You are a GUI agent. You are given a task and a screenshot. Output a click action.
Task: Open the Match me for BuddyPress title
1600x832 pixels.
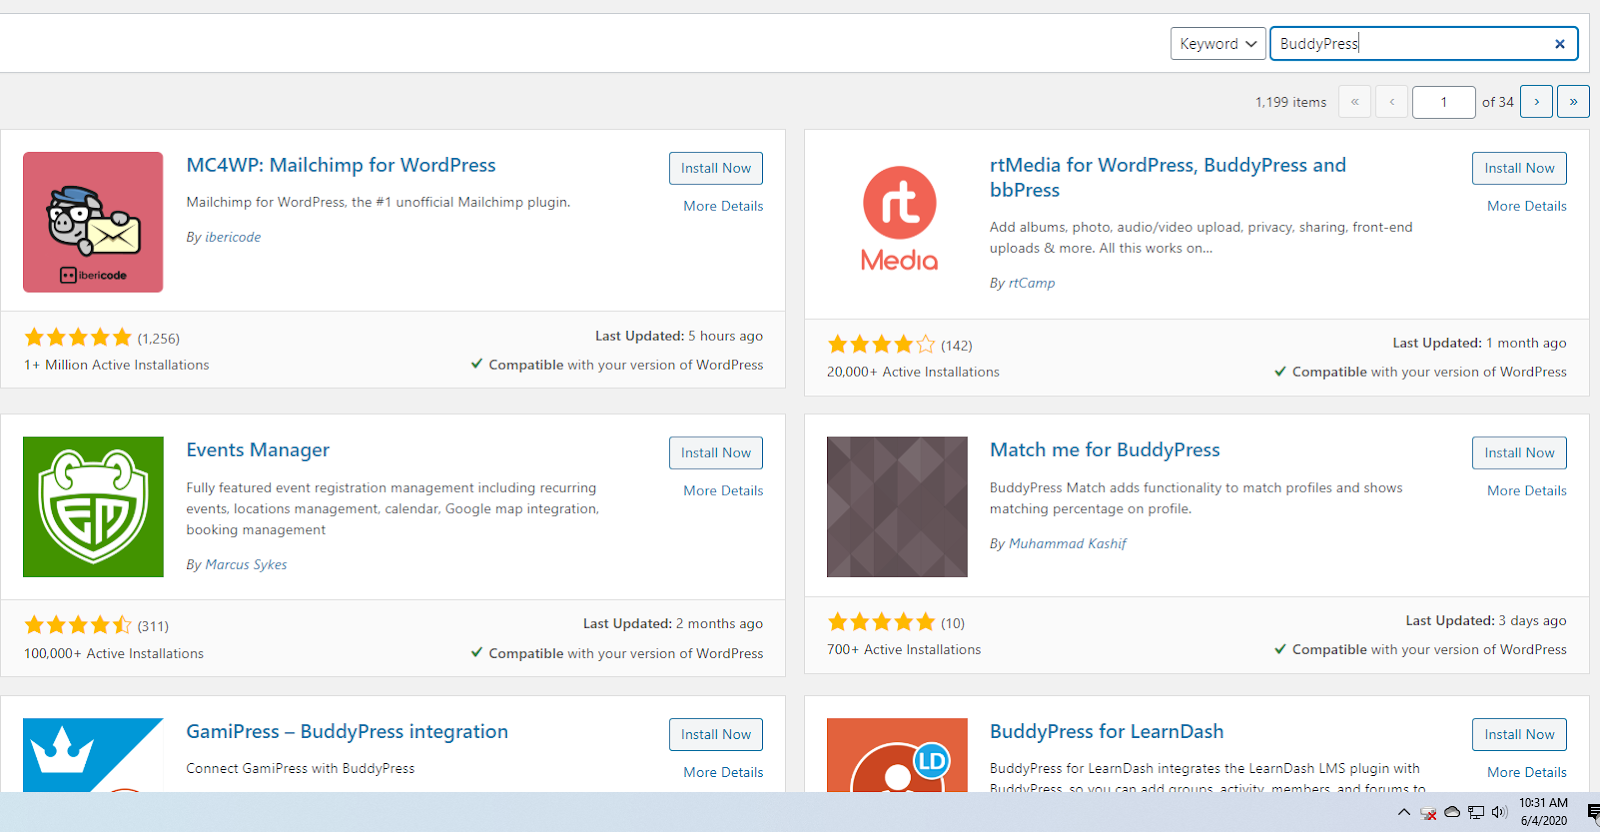click(1105, 450)
